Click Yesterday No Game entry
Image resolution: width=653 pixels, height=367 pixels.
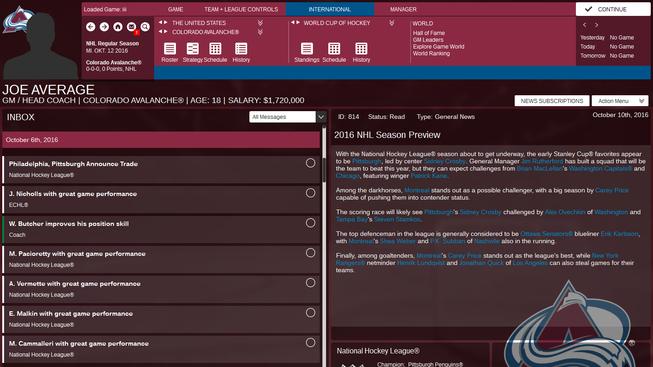pyautogui.click(x=607, y=37)
